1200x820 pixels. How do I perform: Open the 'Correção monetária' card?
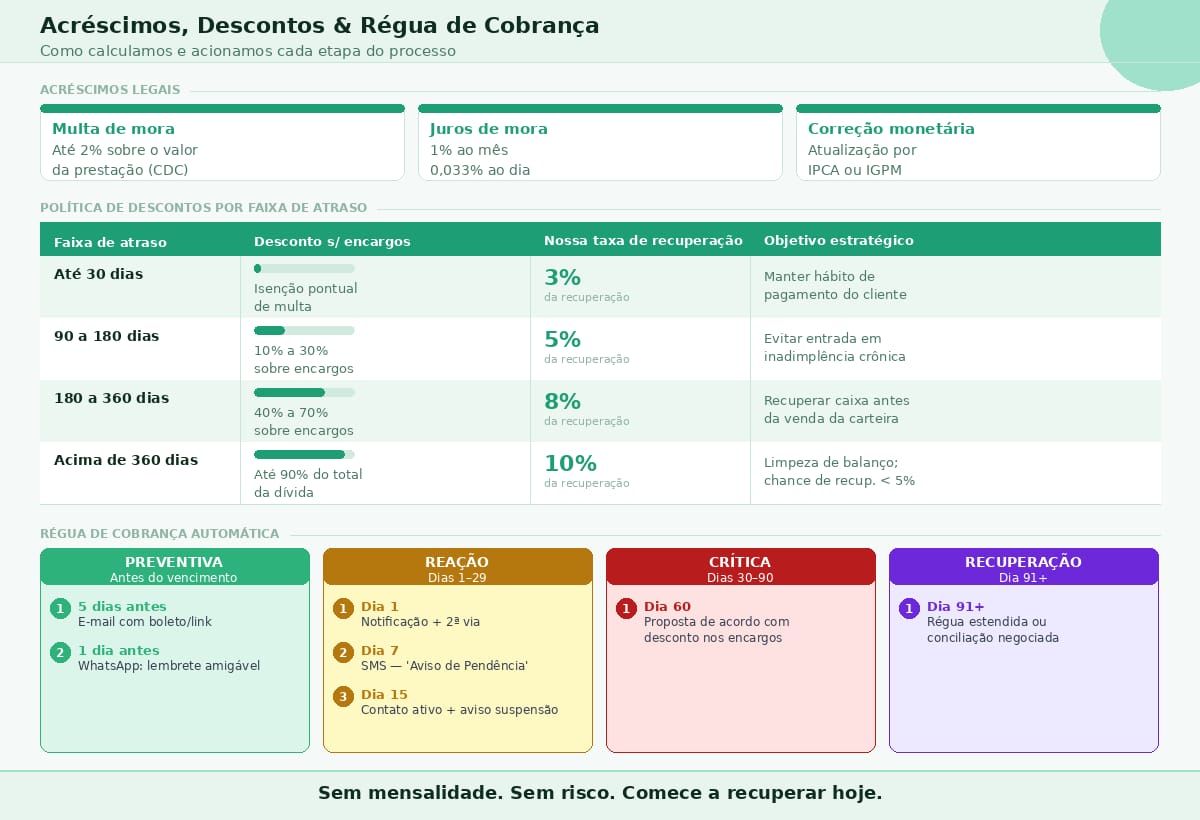click(978, 143)
